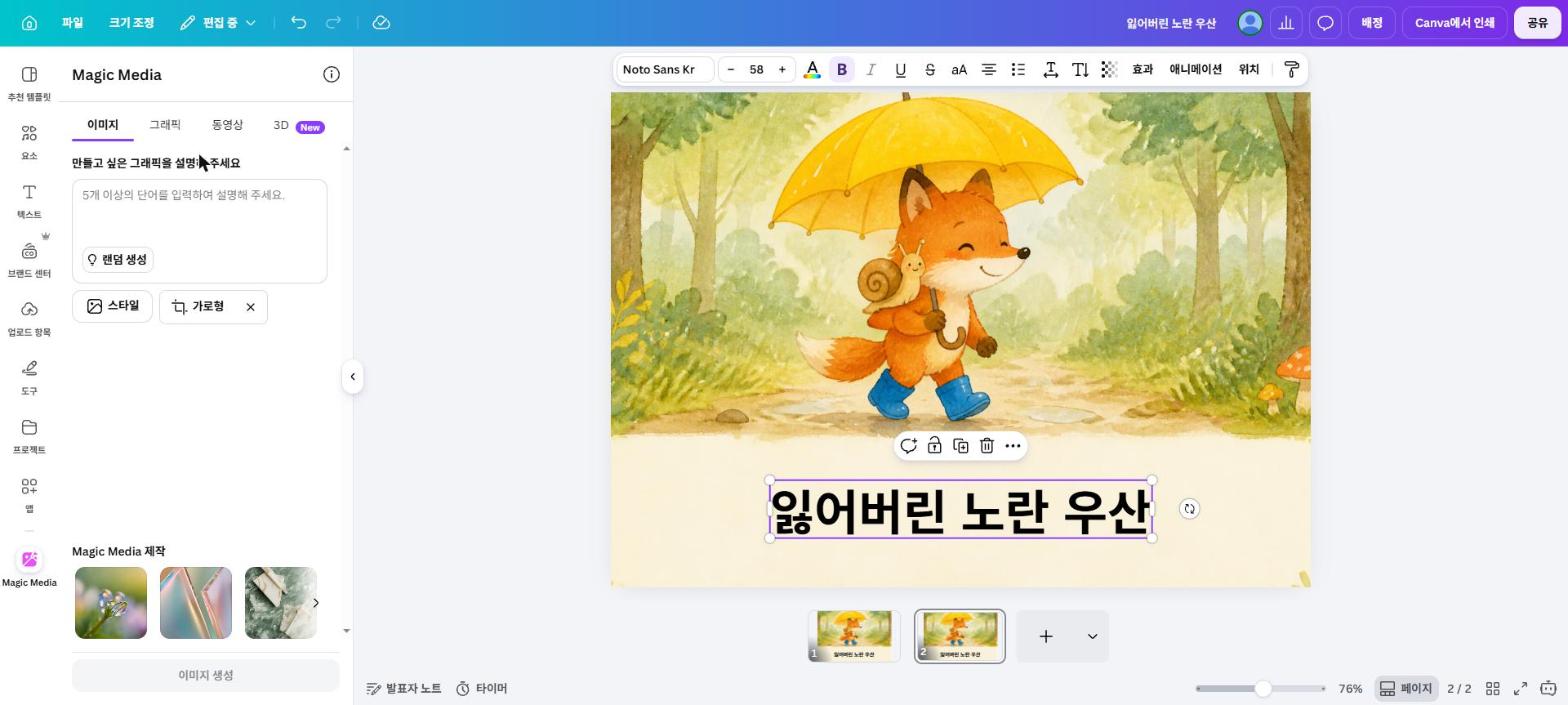Switch to vertical text direction
1568x705 pixels.
[1080, 69]
